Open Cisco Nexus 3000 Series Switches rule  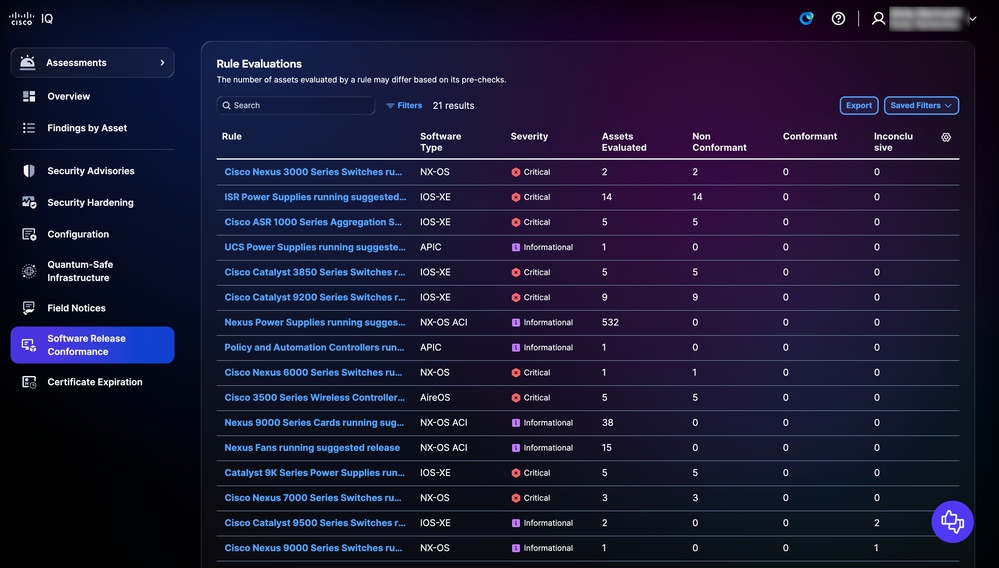[x=313, y=172]
